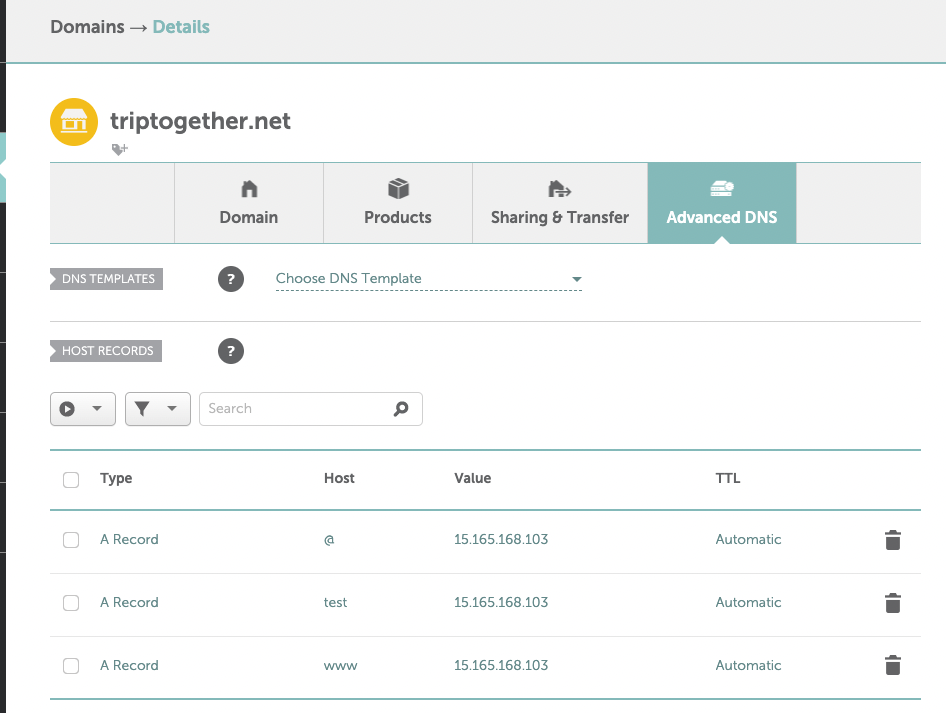Click the IP value in the www row

click(501, 665)
